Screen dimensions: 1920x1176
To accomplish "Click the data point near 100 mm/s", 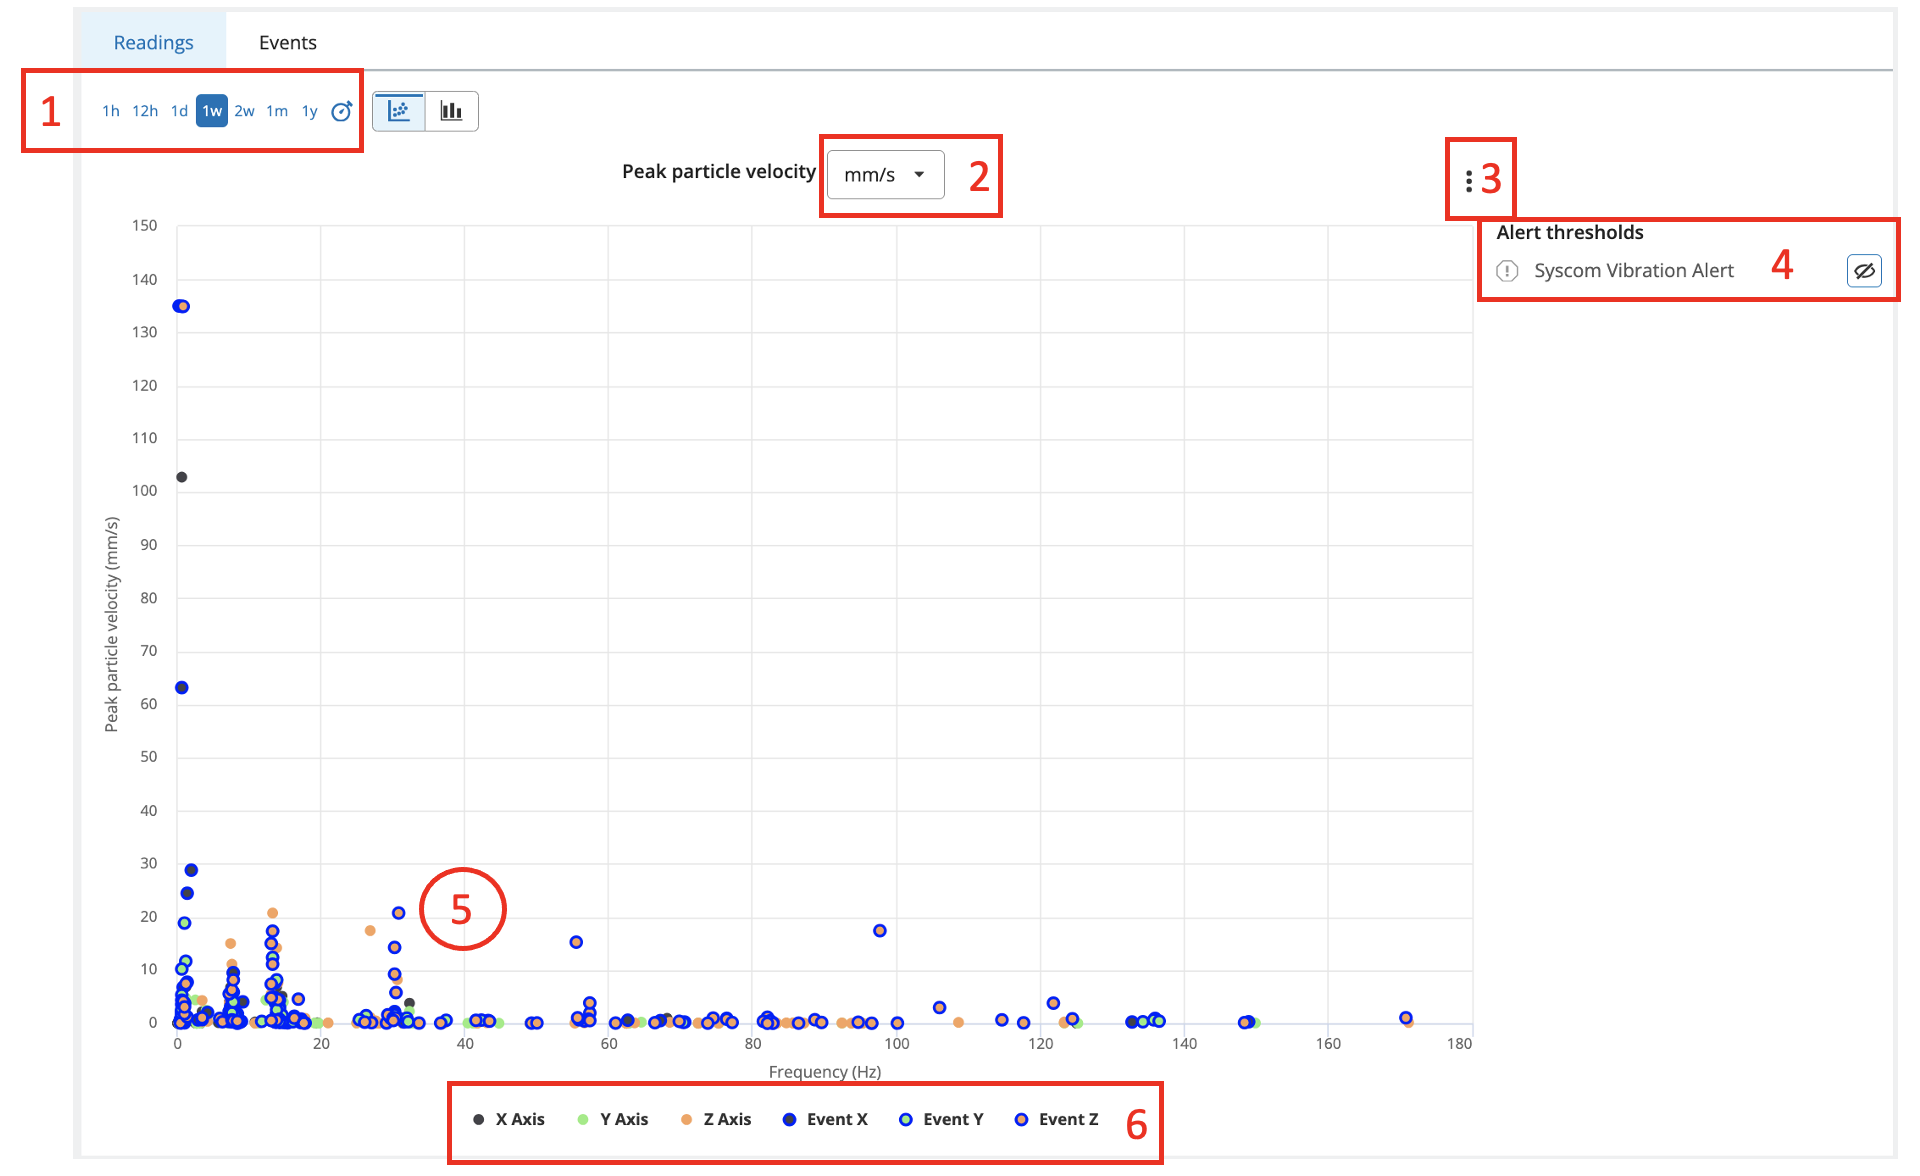I will coord(182,477).
